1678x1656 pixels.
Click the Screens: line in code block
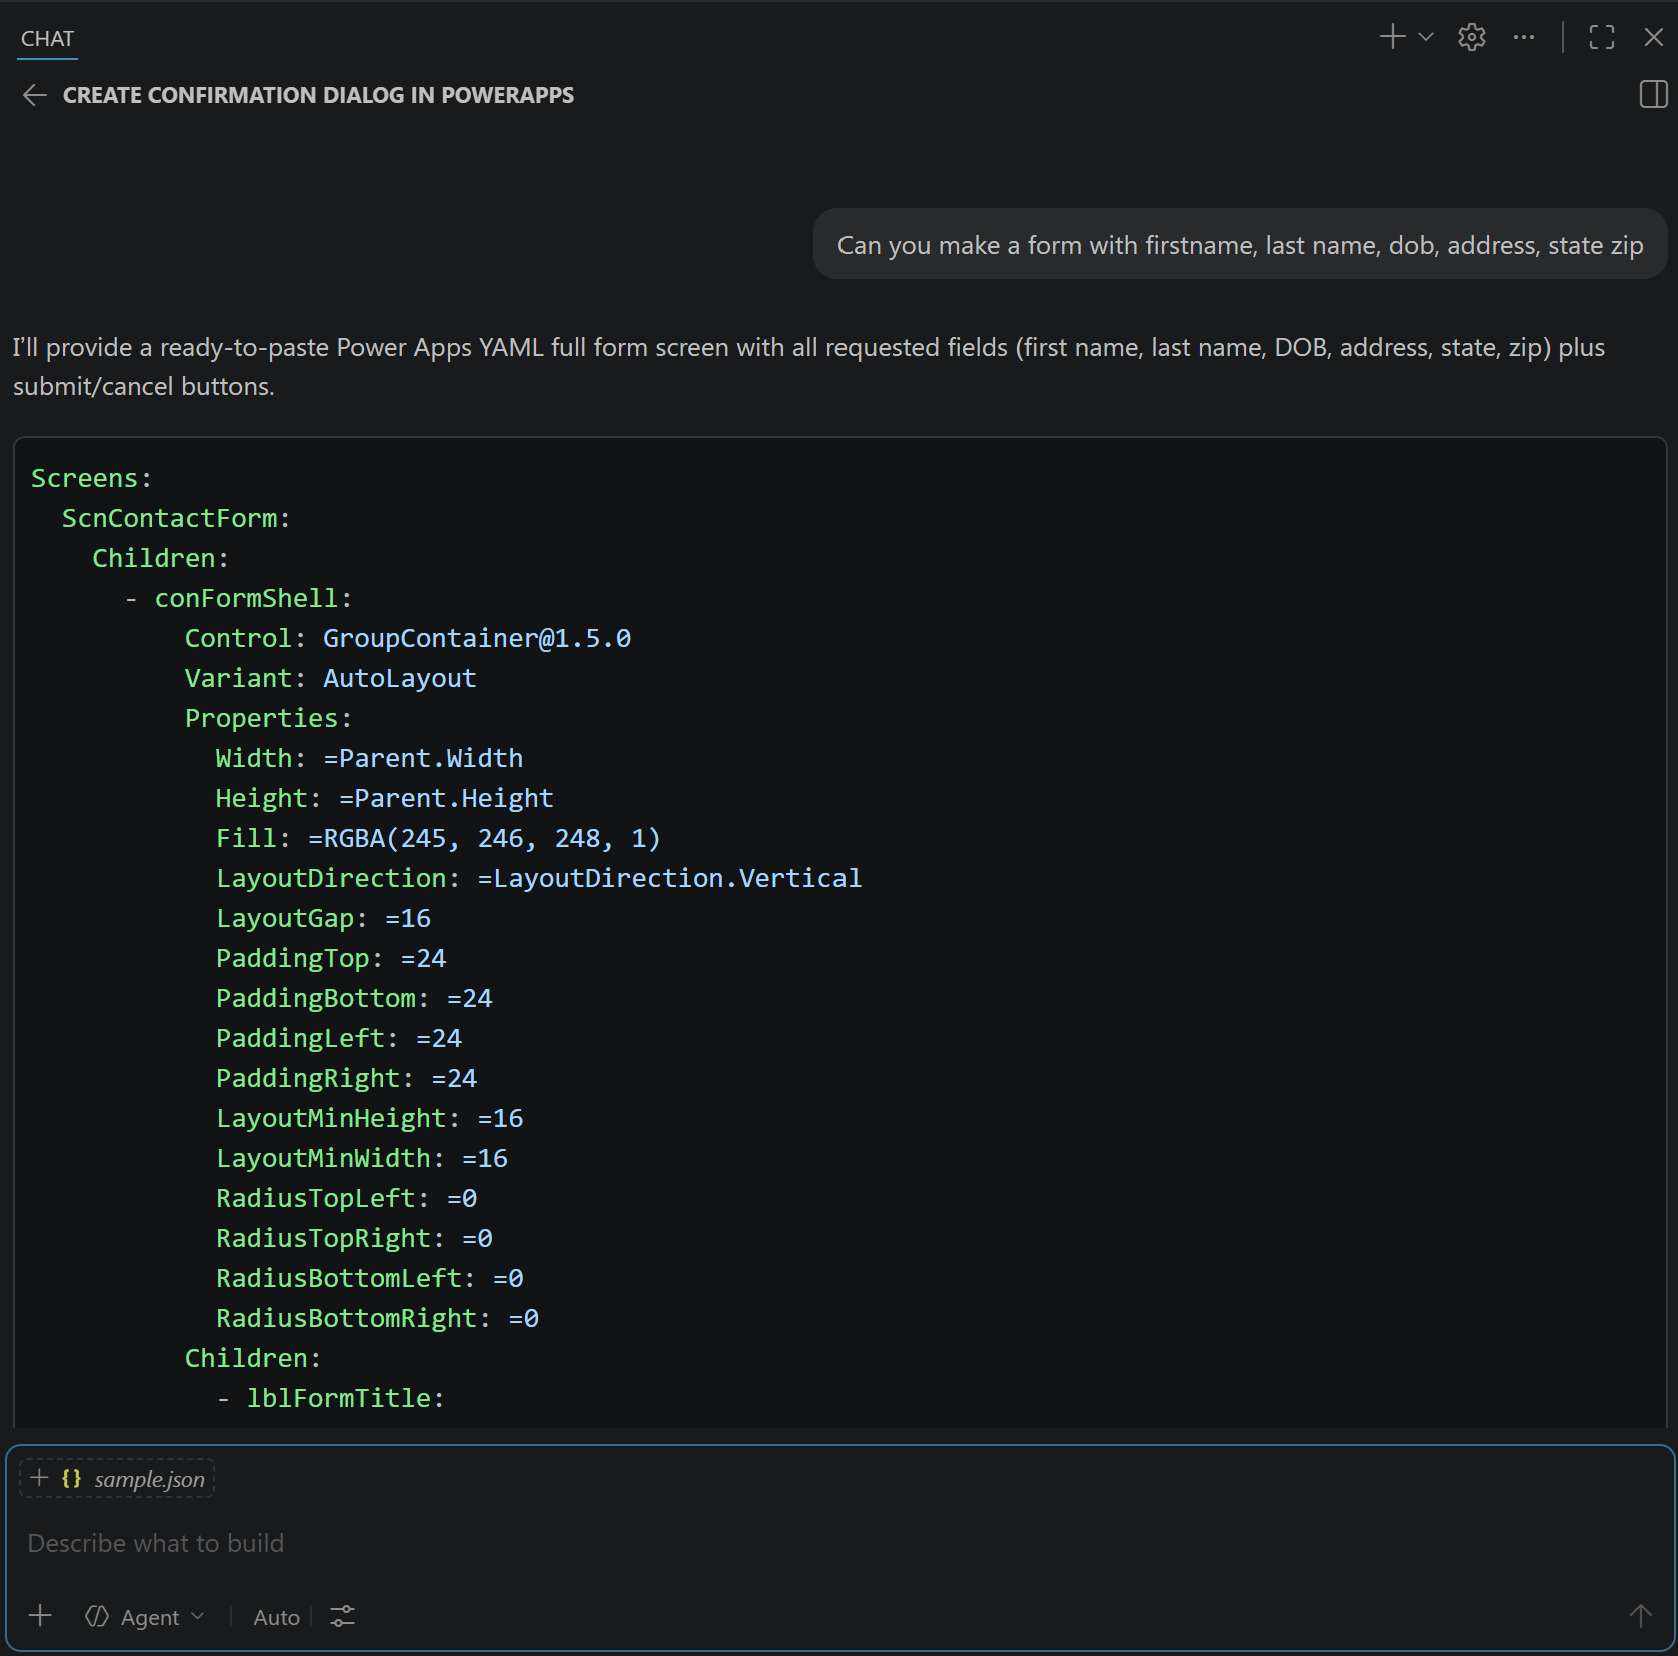point(92,478)
